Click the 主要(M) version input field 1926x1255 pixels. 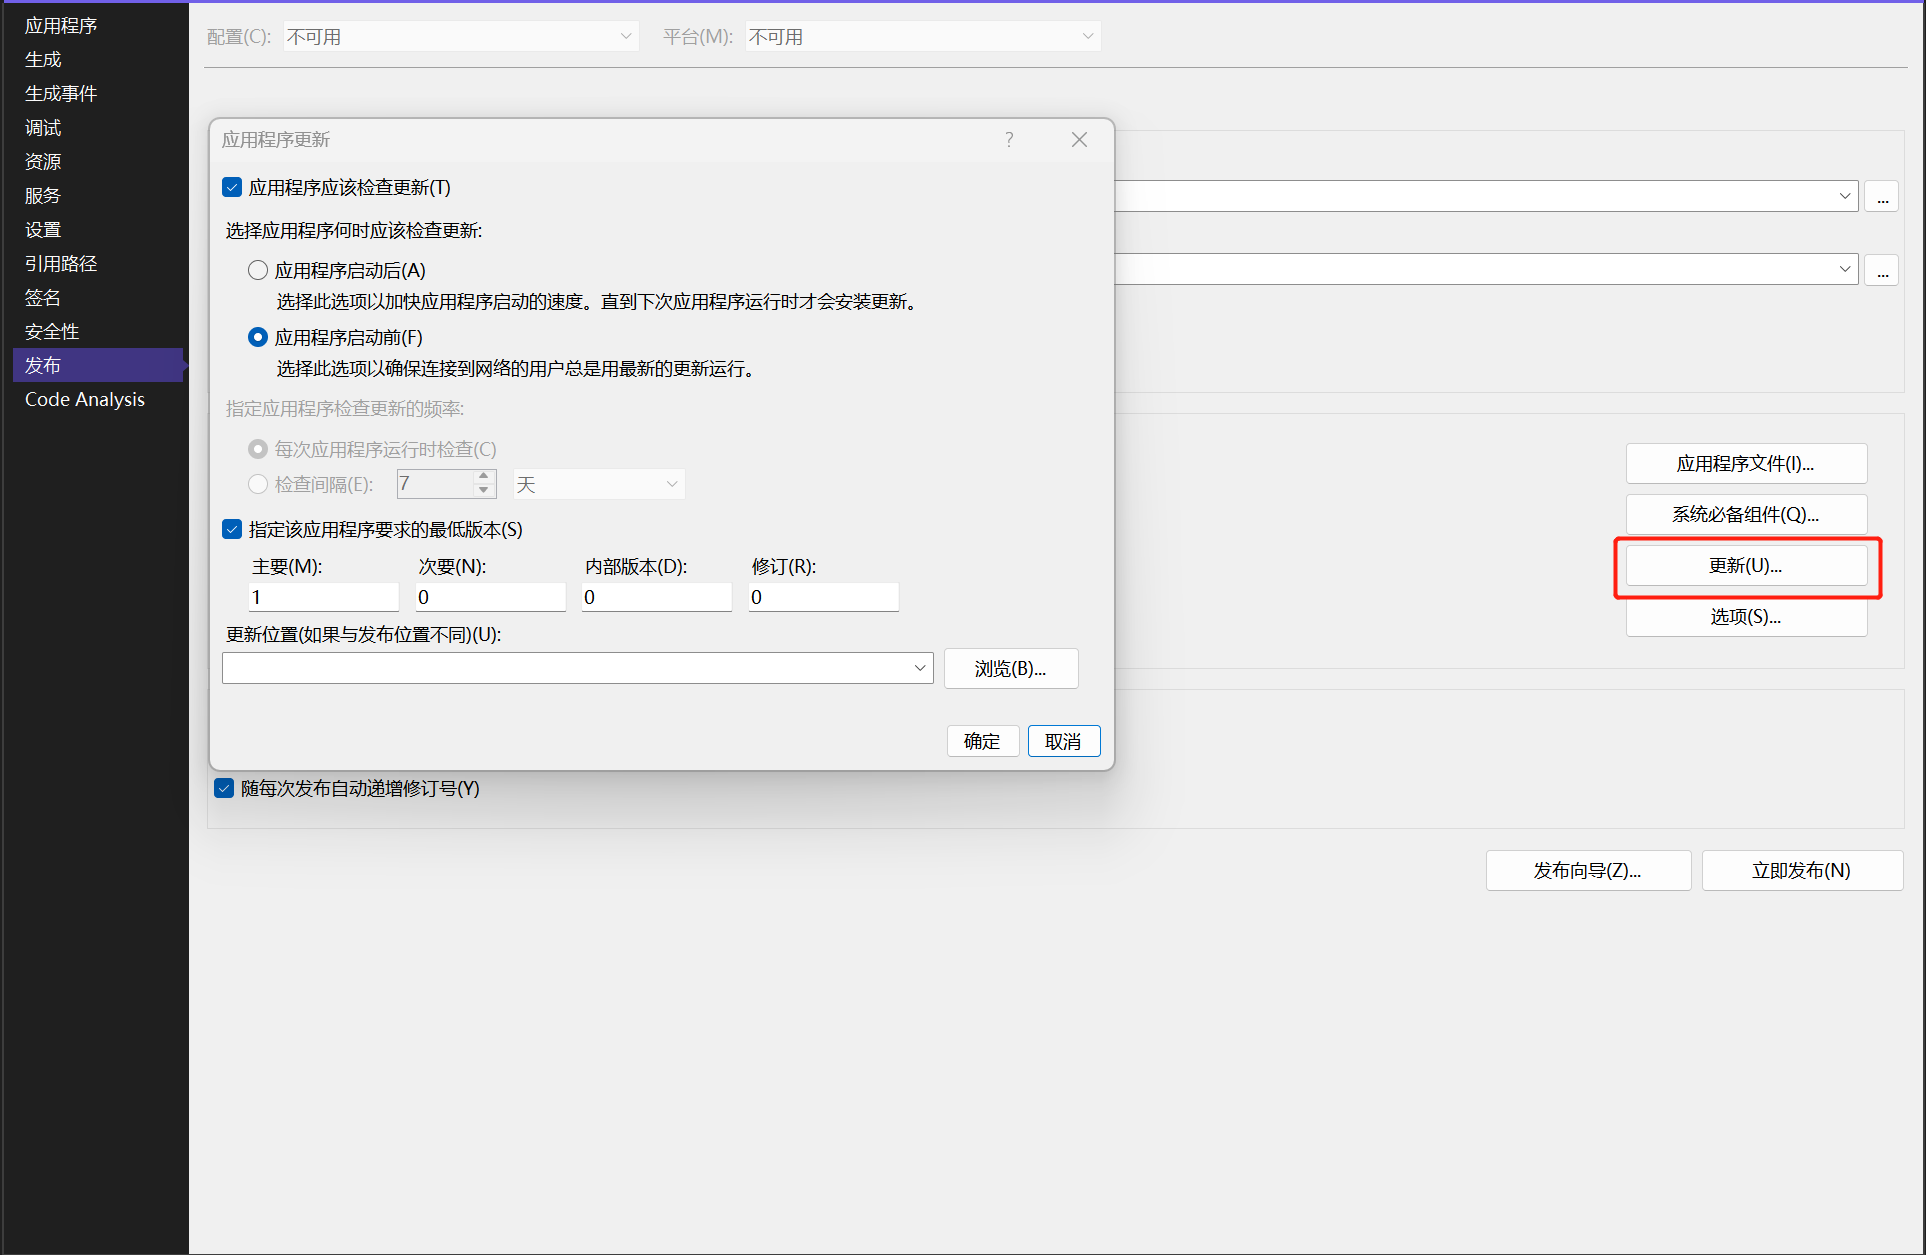[323, 598]
